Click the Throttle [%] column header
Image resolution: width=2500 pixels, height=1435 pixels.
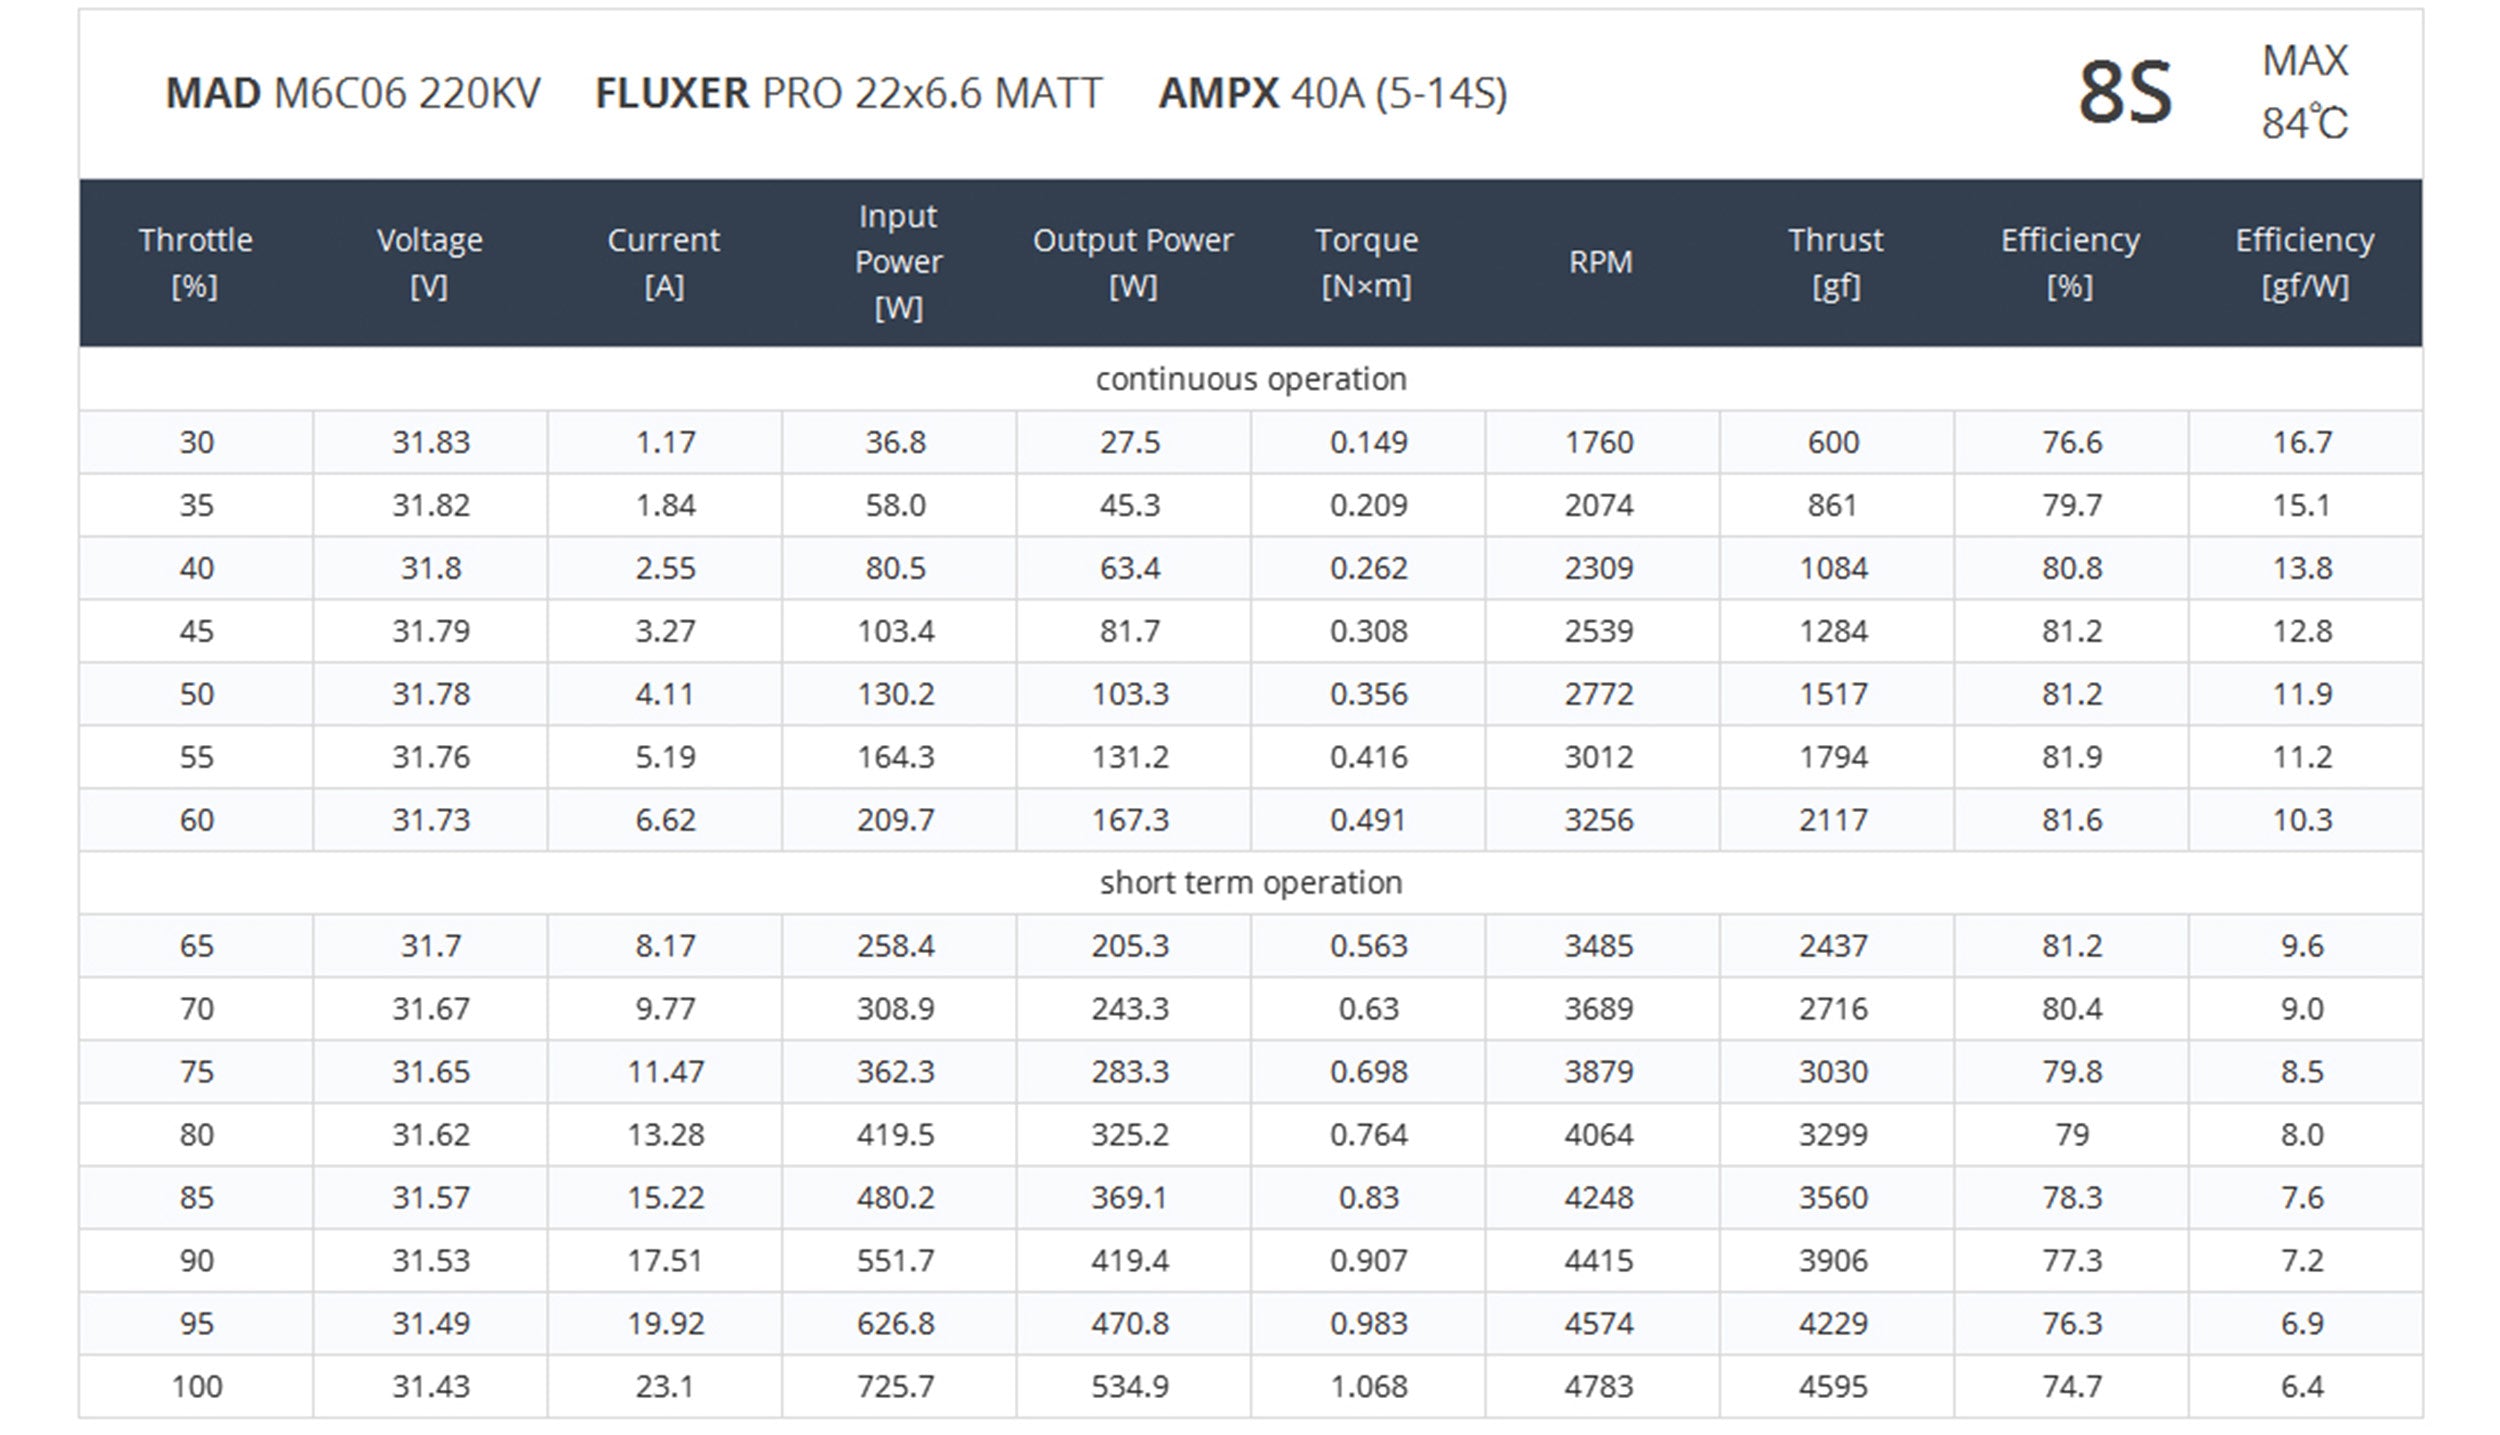(x=195, y=263)
